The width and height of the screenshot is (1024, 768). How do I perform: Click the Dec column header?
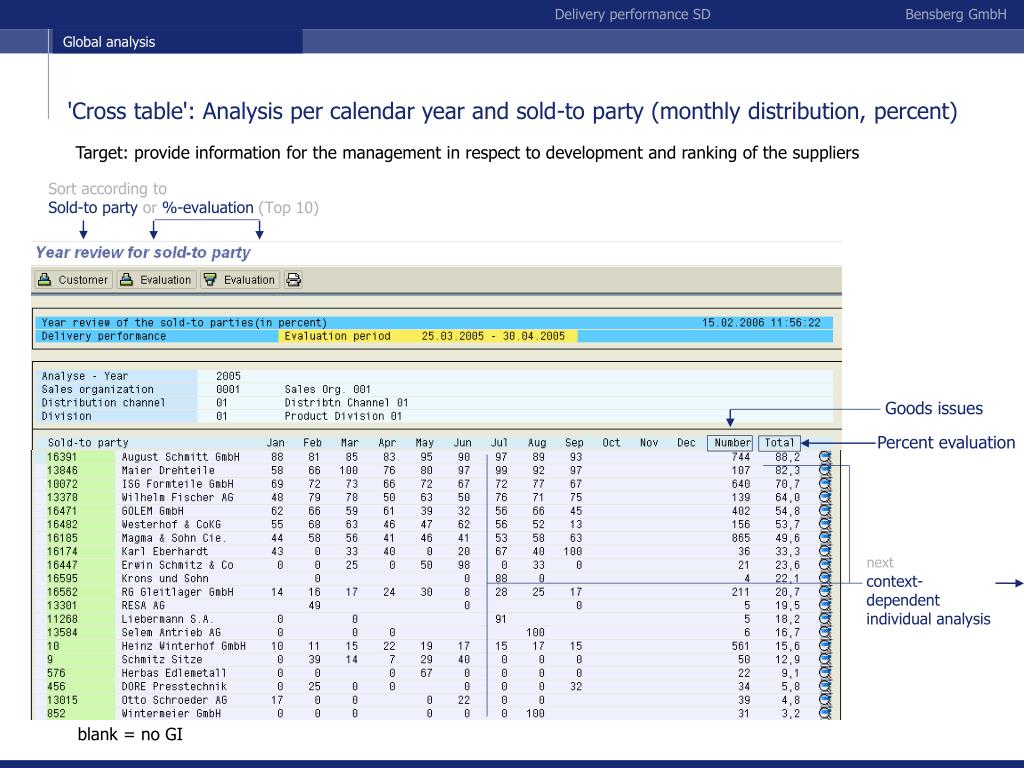pyautogui.click(x=686, y=443)
